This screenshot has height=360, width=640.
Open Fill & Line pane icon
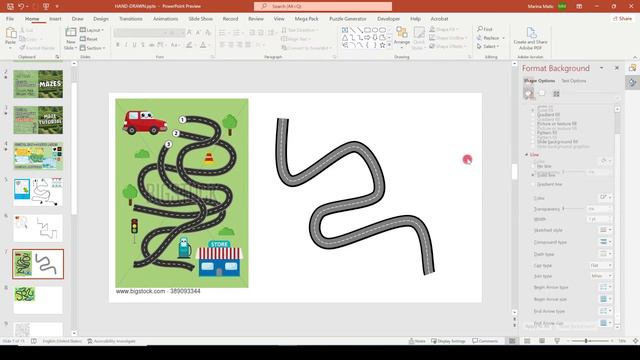[x=528, y=94]
